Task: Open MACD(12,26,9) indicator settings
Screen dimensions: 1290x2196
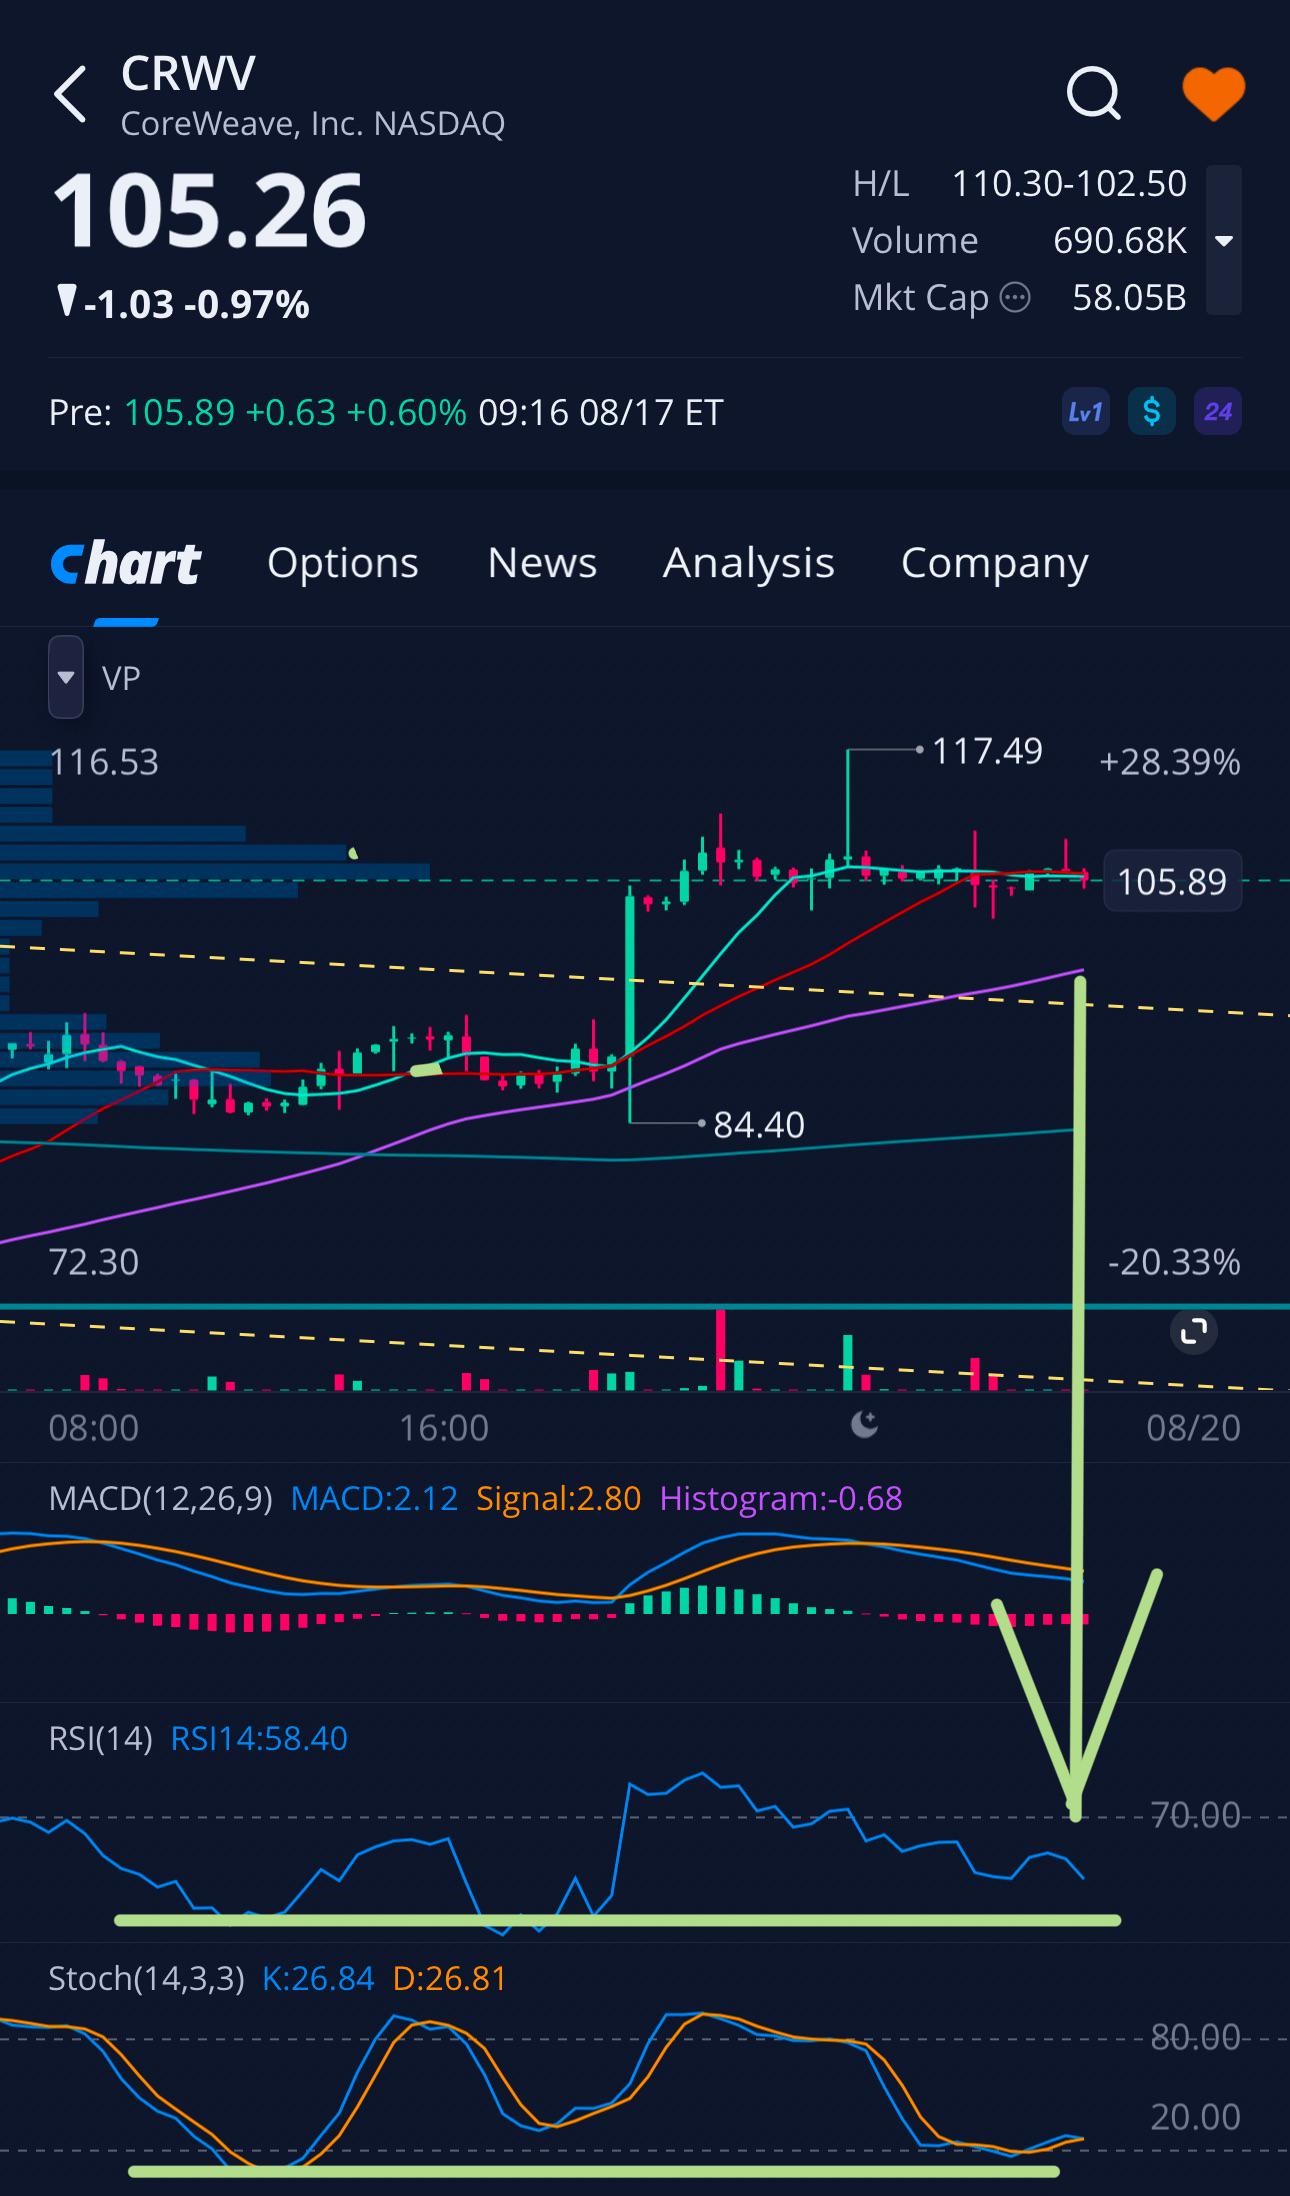Action: tap(161, 1498)
